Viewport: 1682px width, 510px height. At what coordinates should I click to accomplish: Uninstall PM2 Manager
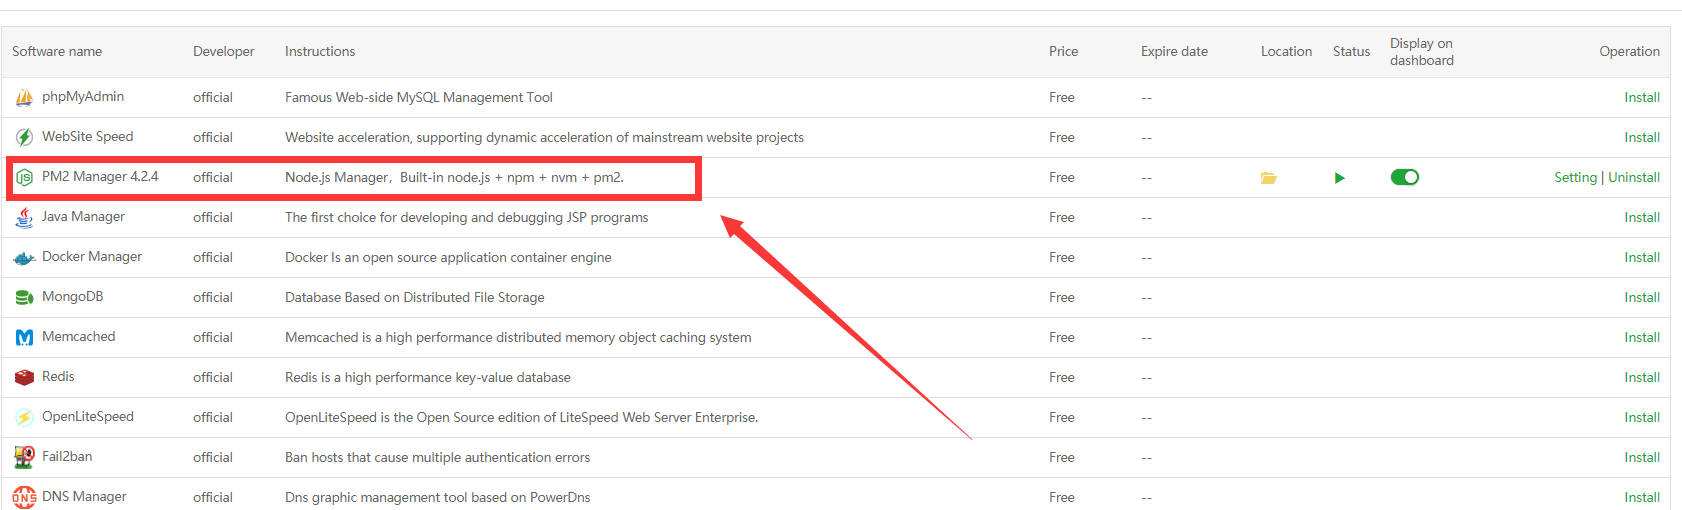click(1634, 177)
